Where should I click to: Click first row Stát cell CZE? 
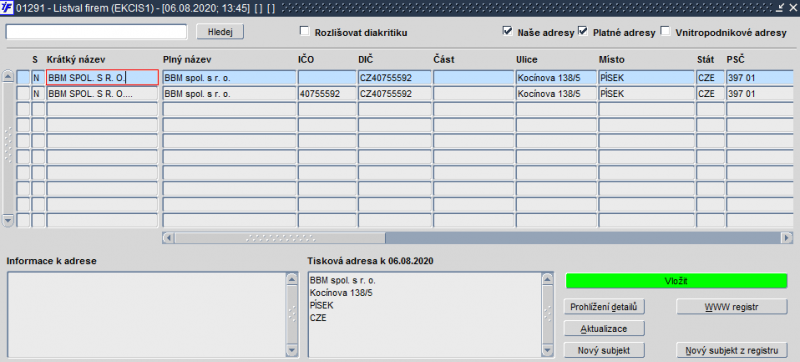(710, 78)
